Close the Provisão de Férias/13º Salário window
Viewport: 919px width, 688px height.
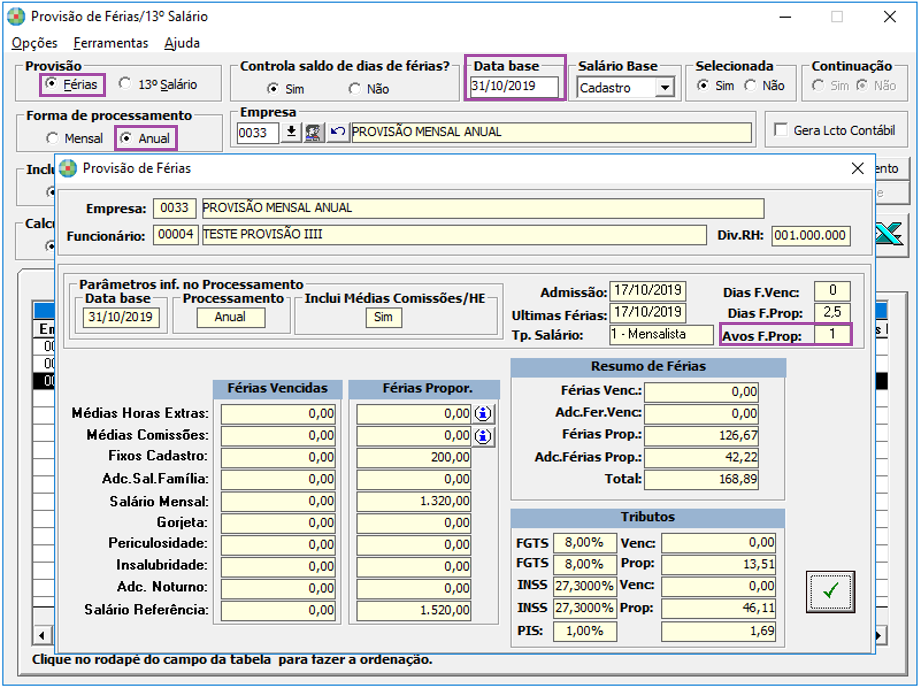[x=890, y=17]
